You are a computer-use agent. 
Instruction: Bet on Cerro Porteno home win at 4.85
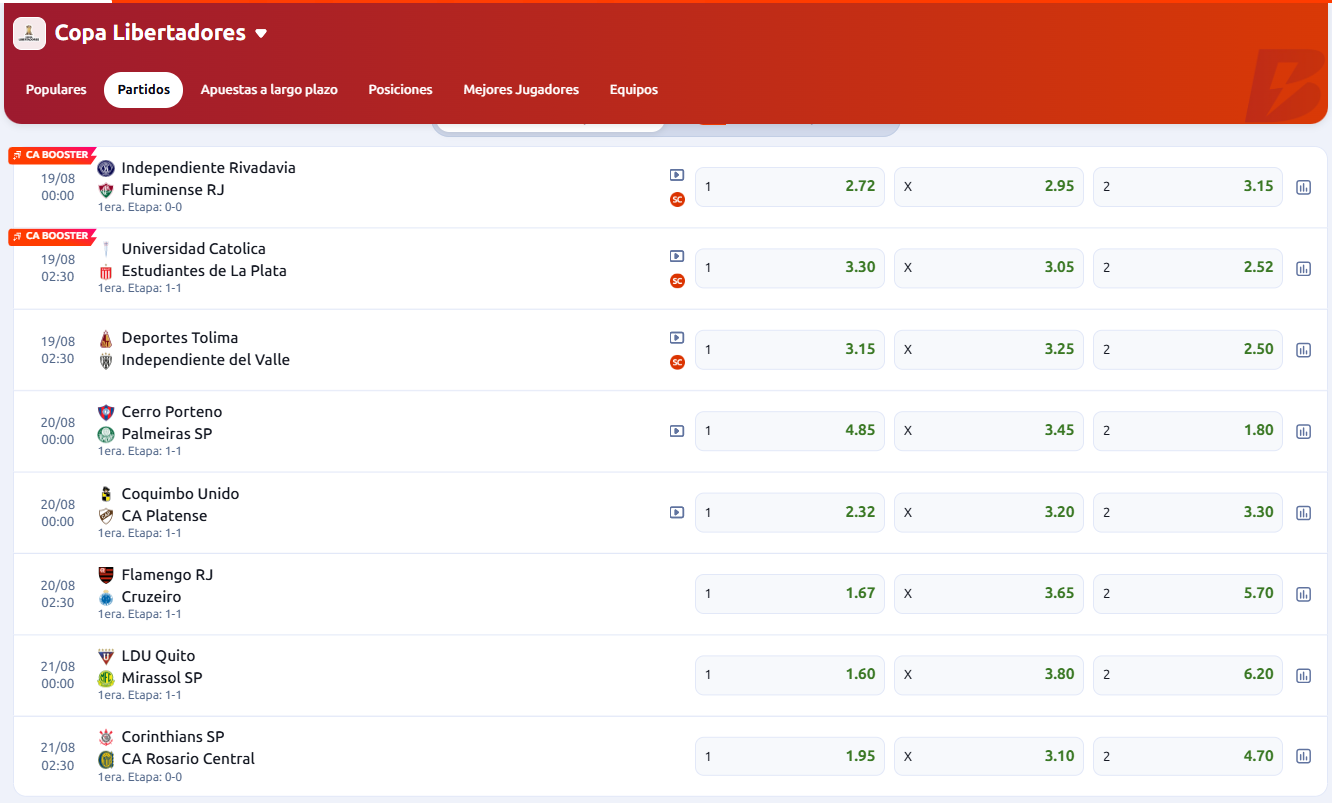(x=790, y=431)
